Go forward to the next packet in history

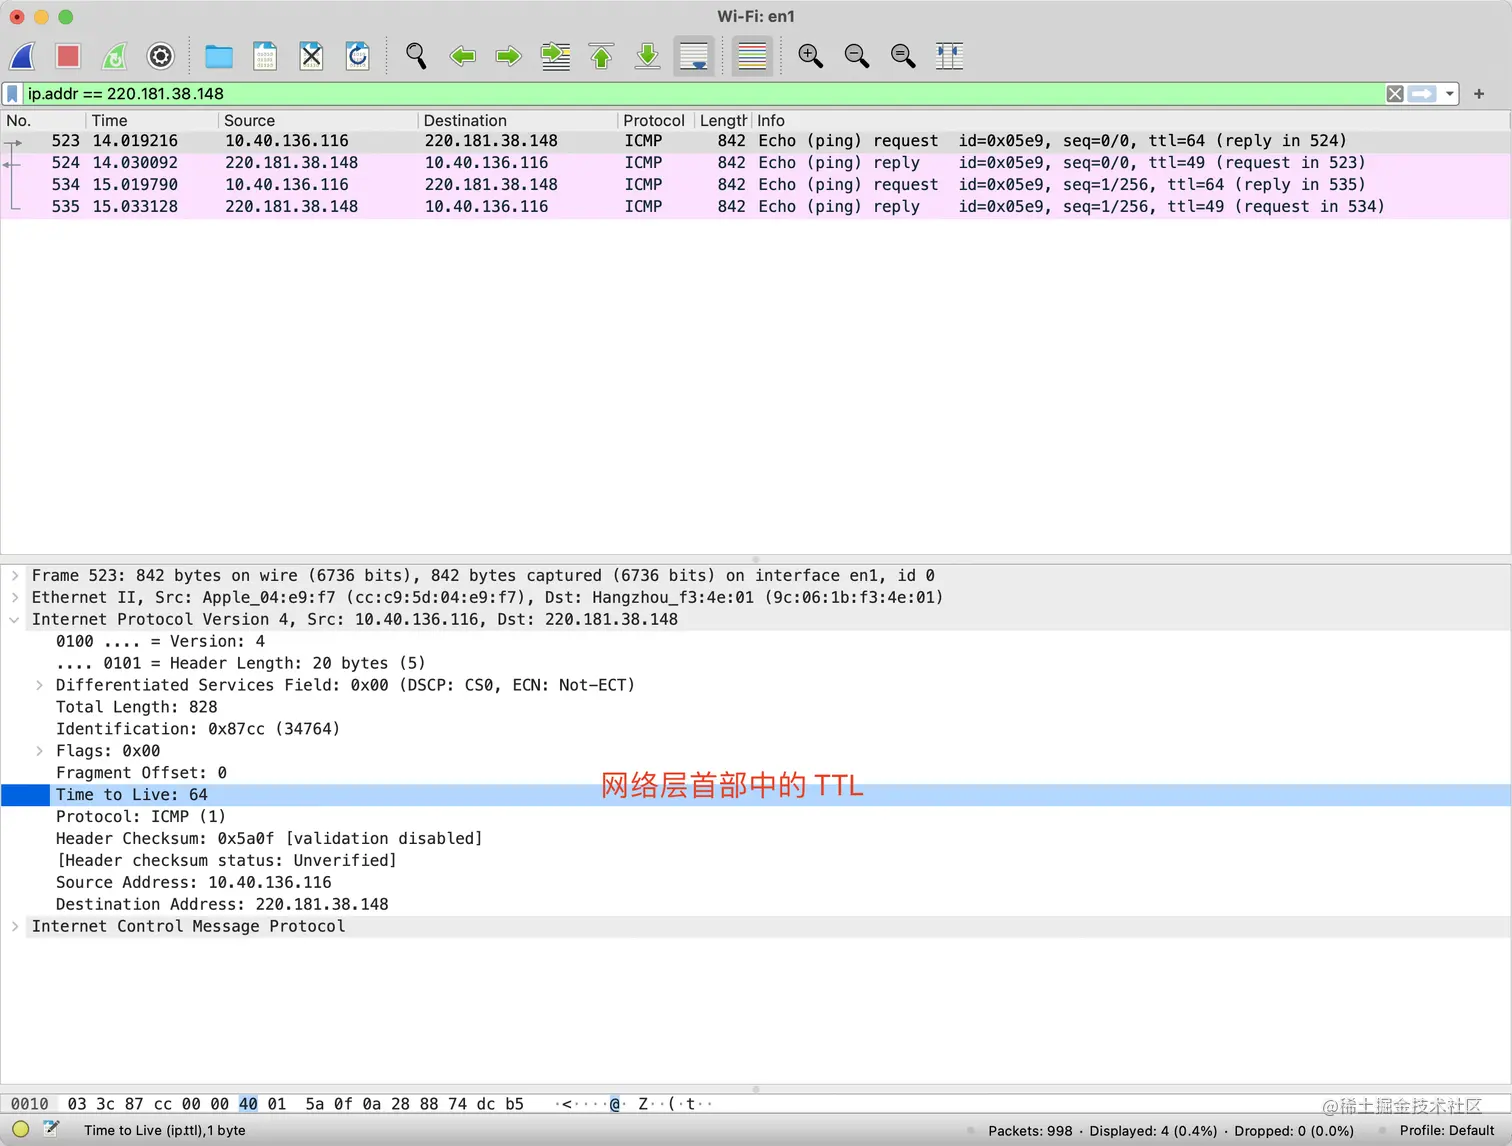509,56
